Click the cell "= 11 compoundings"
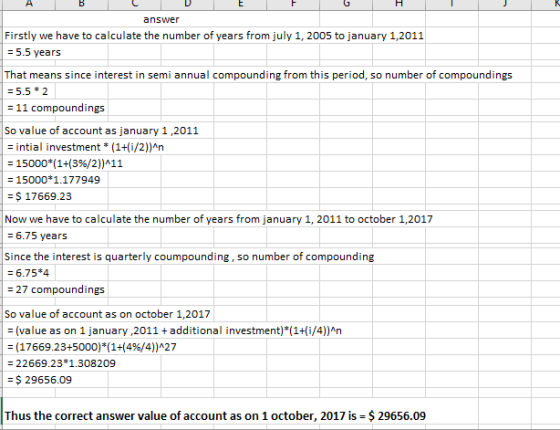560x430 pixels. [x=56, y=108]
